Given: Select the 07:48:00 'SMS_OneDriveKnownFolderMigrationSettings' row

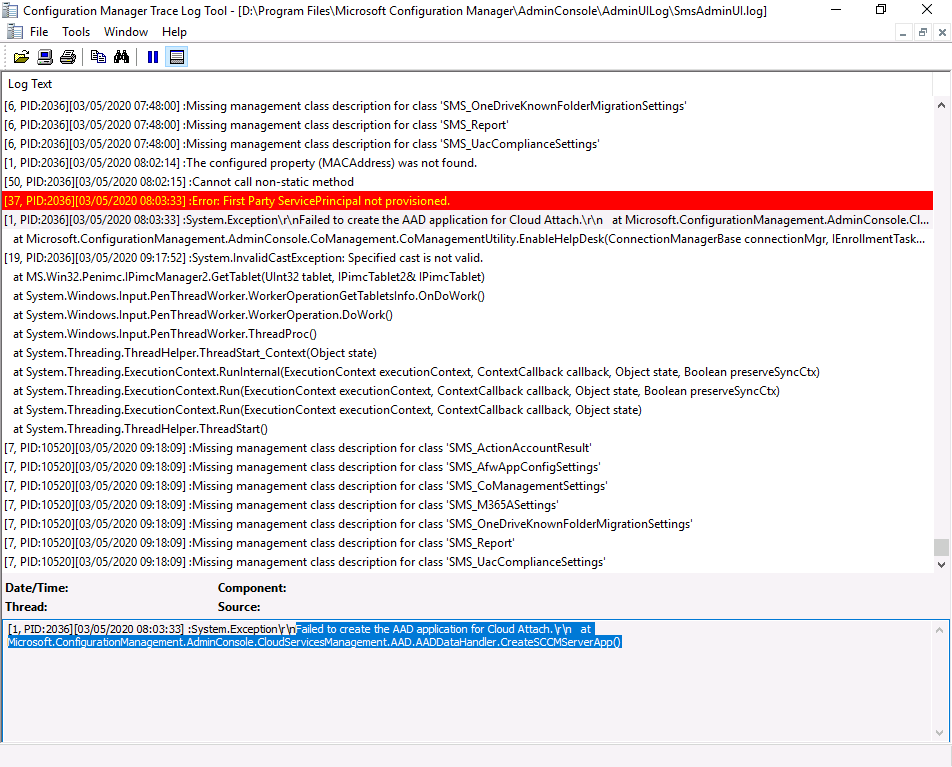Looking at the screenshot, I should click(x=468, y=106).
